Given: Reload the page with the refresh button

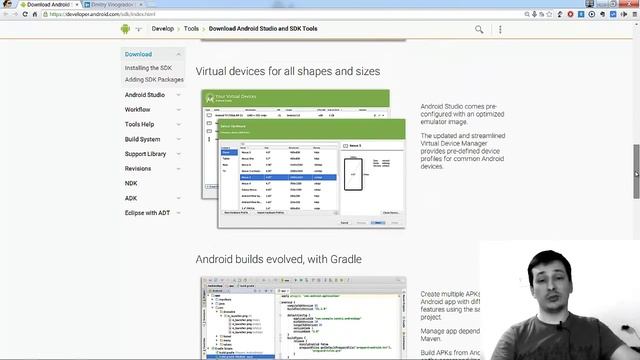Looking at the screenshot, I should tap(25, 14).
